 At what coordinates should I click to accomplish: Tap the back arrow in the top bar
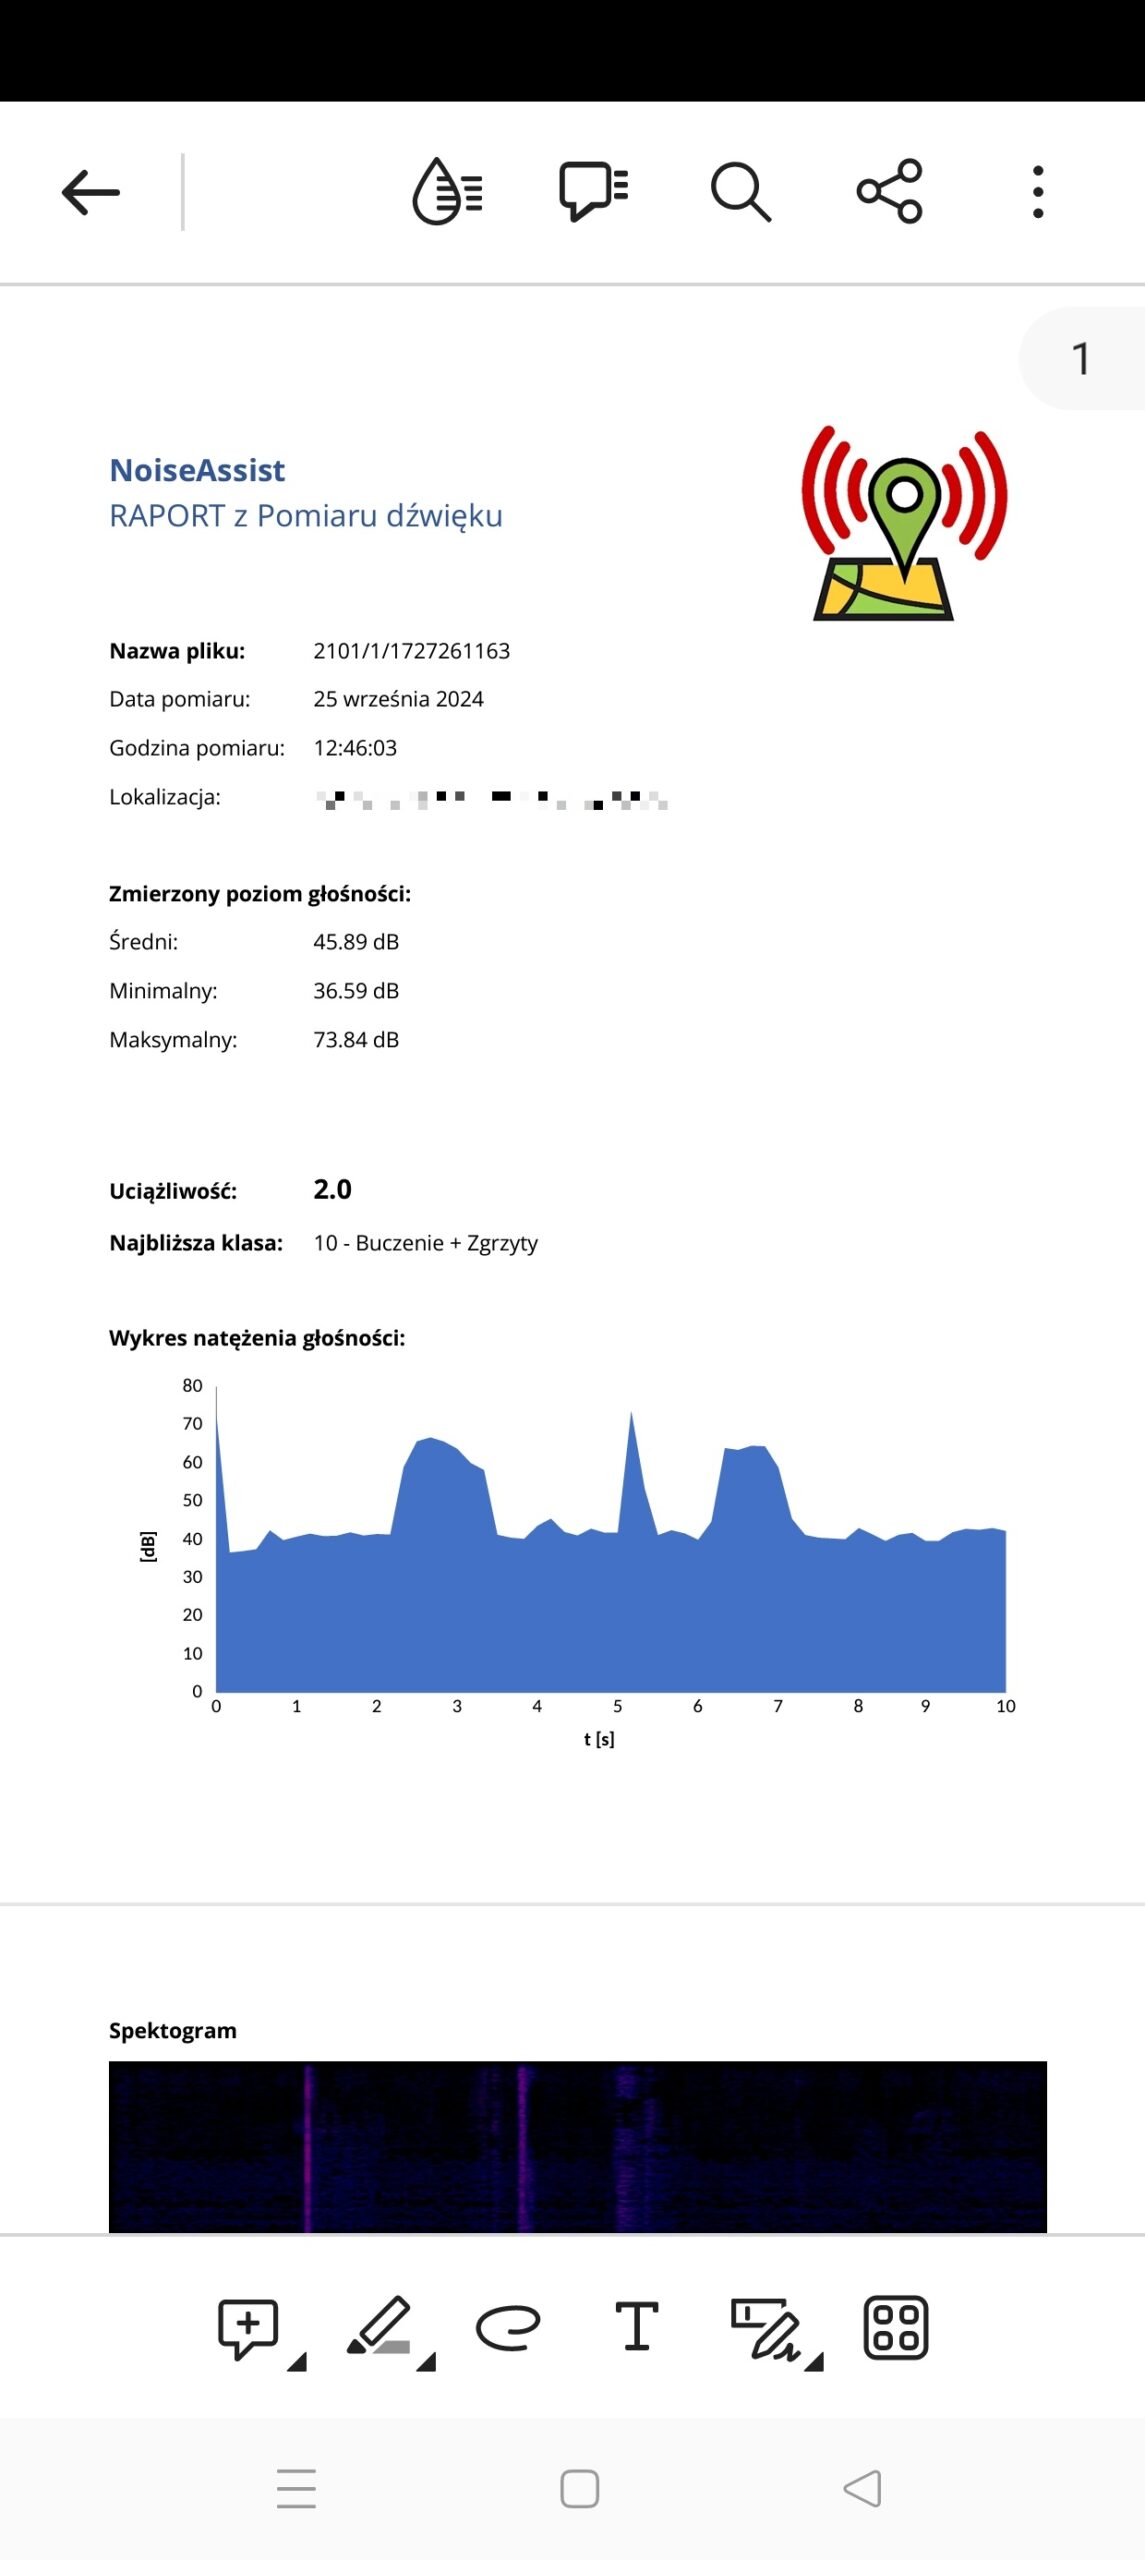[x=91, y=192]
